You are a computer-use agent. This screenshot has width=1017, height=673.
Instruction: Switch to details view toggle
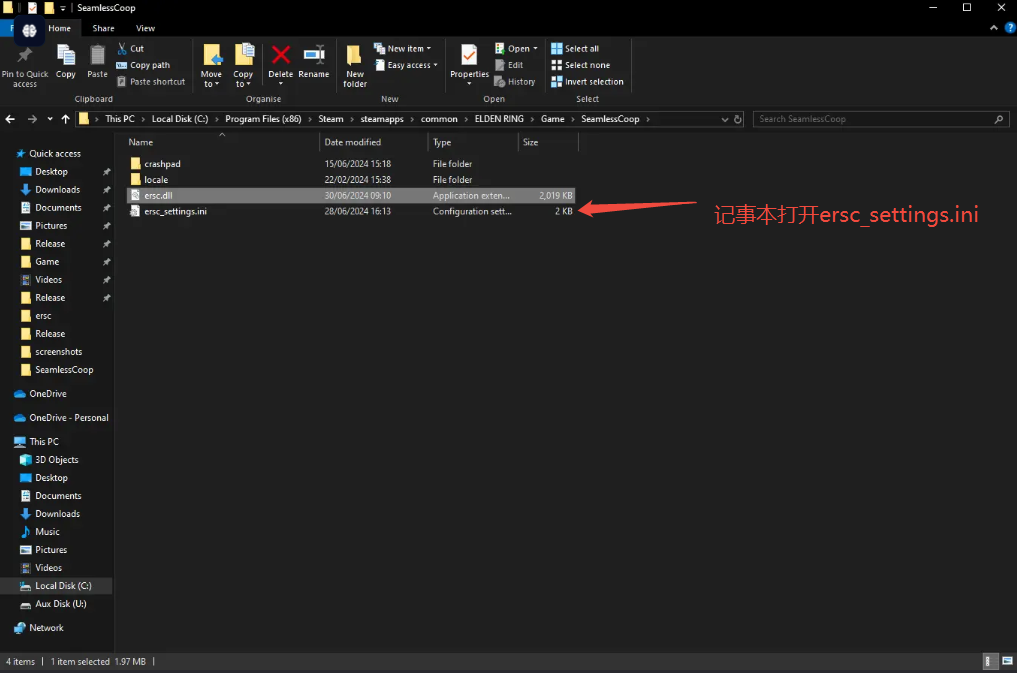click(x=989, y=662)
